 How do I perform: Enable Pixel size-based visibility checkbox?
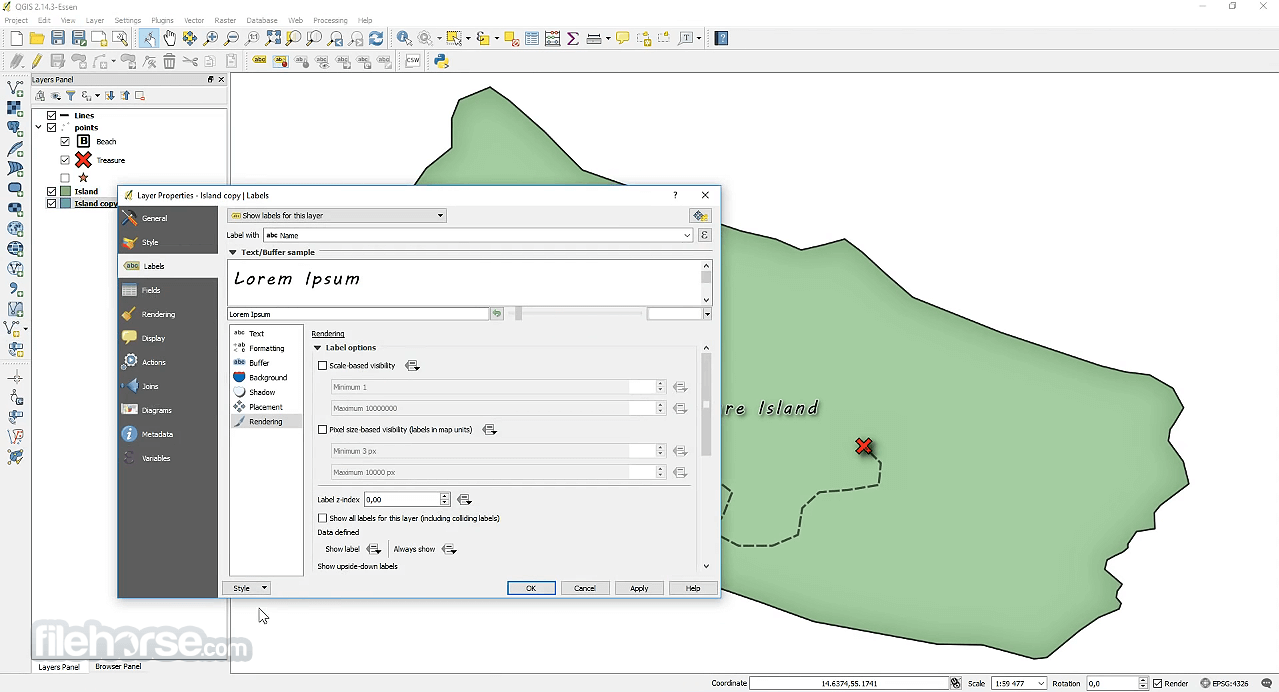tap(322, 430)
